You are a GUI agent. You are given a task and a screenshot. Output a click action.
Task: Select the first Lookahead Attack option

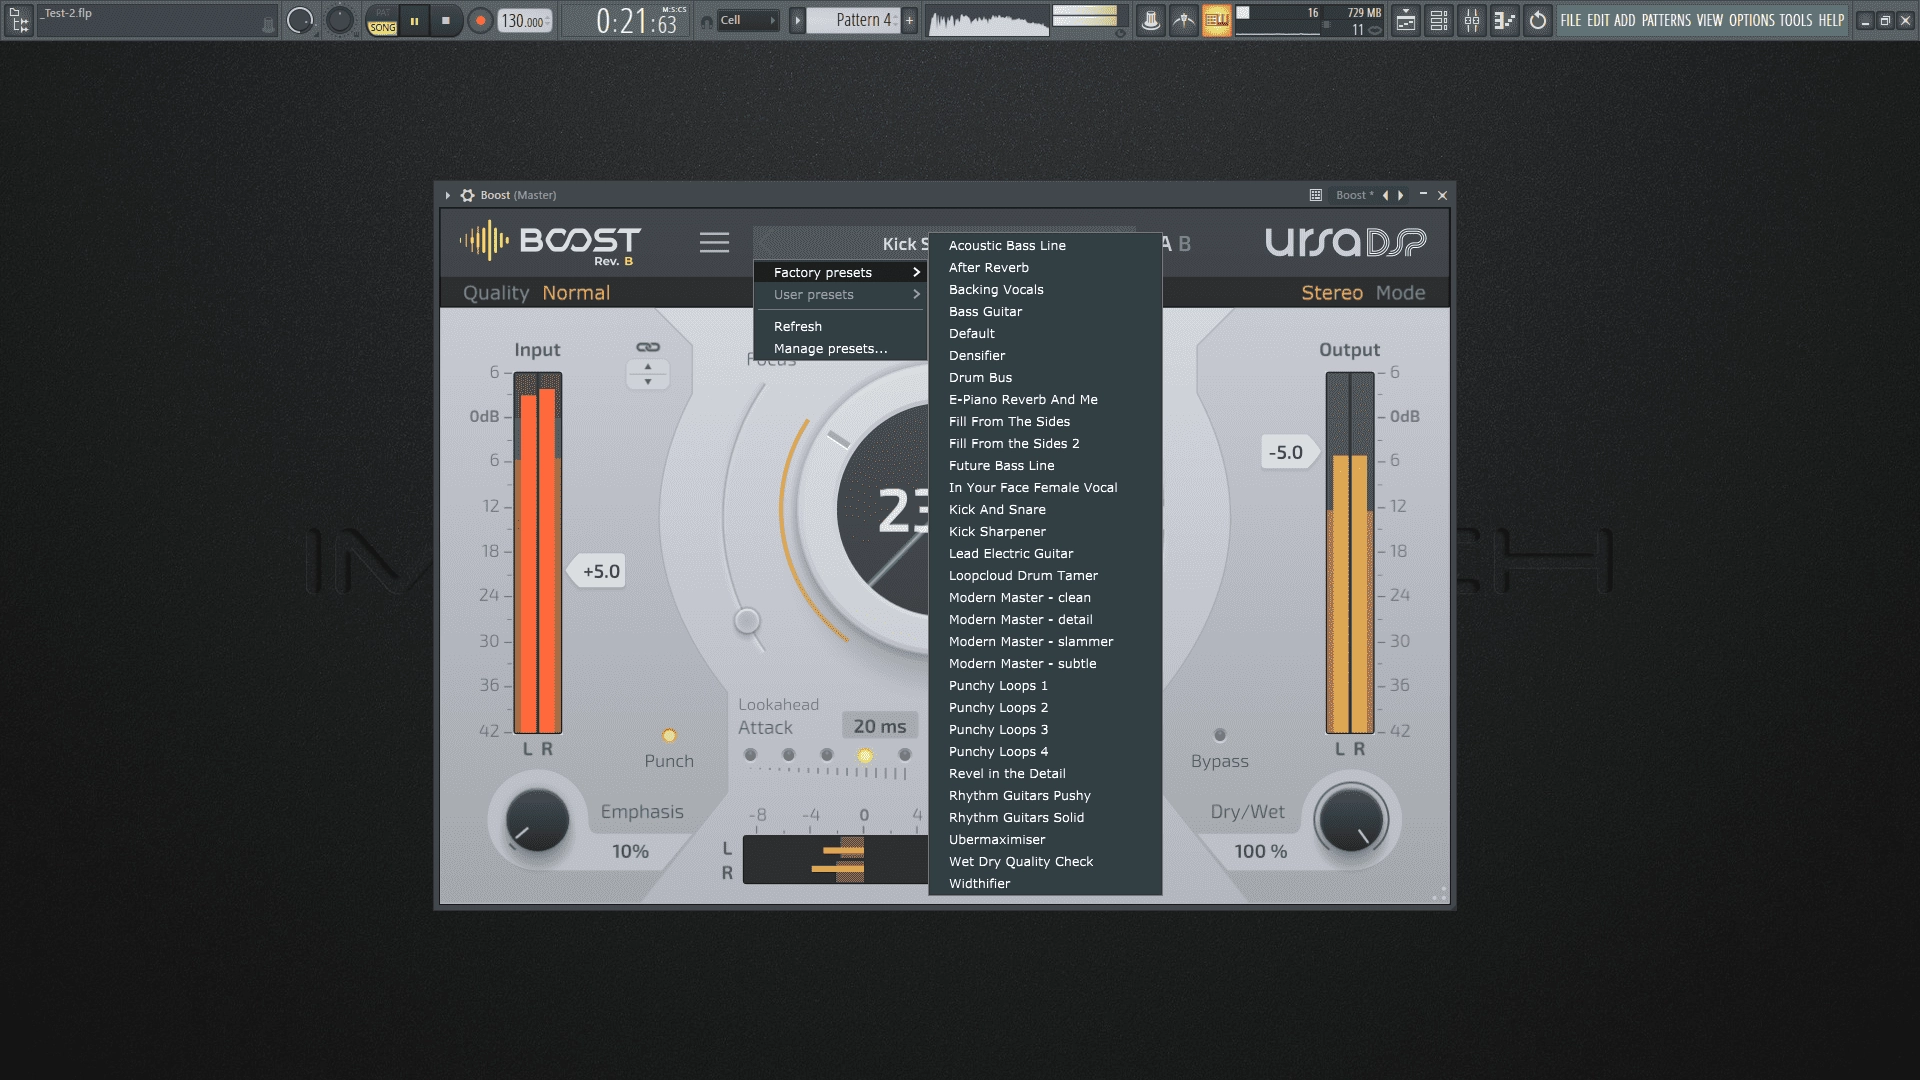[750, 755]
